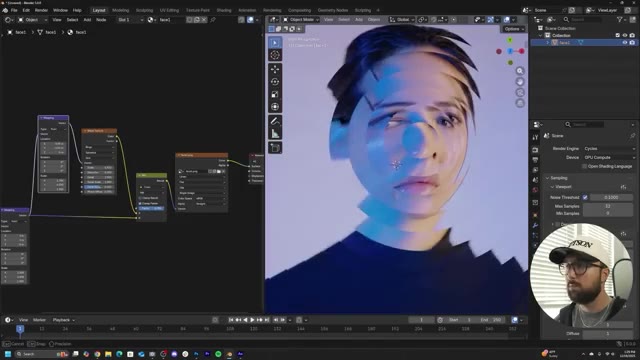This screenshot has width=640, height=360.
Task: Open the Tool properties tab icon
Action: coord(536,138)
